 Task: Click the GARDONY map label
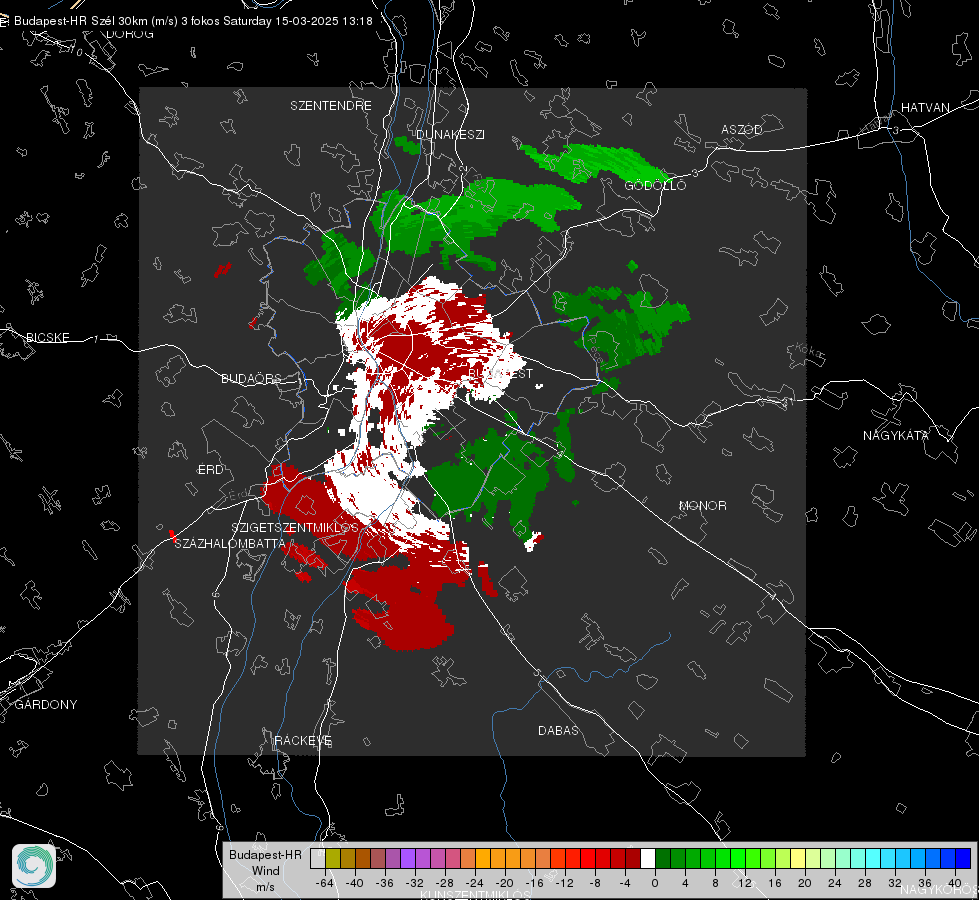(x=46, y=705)
